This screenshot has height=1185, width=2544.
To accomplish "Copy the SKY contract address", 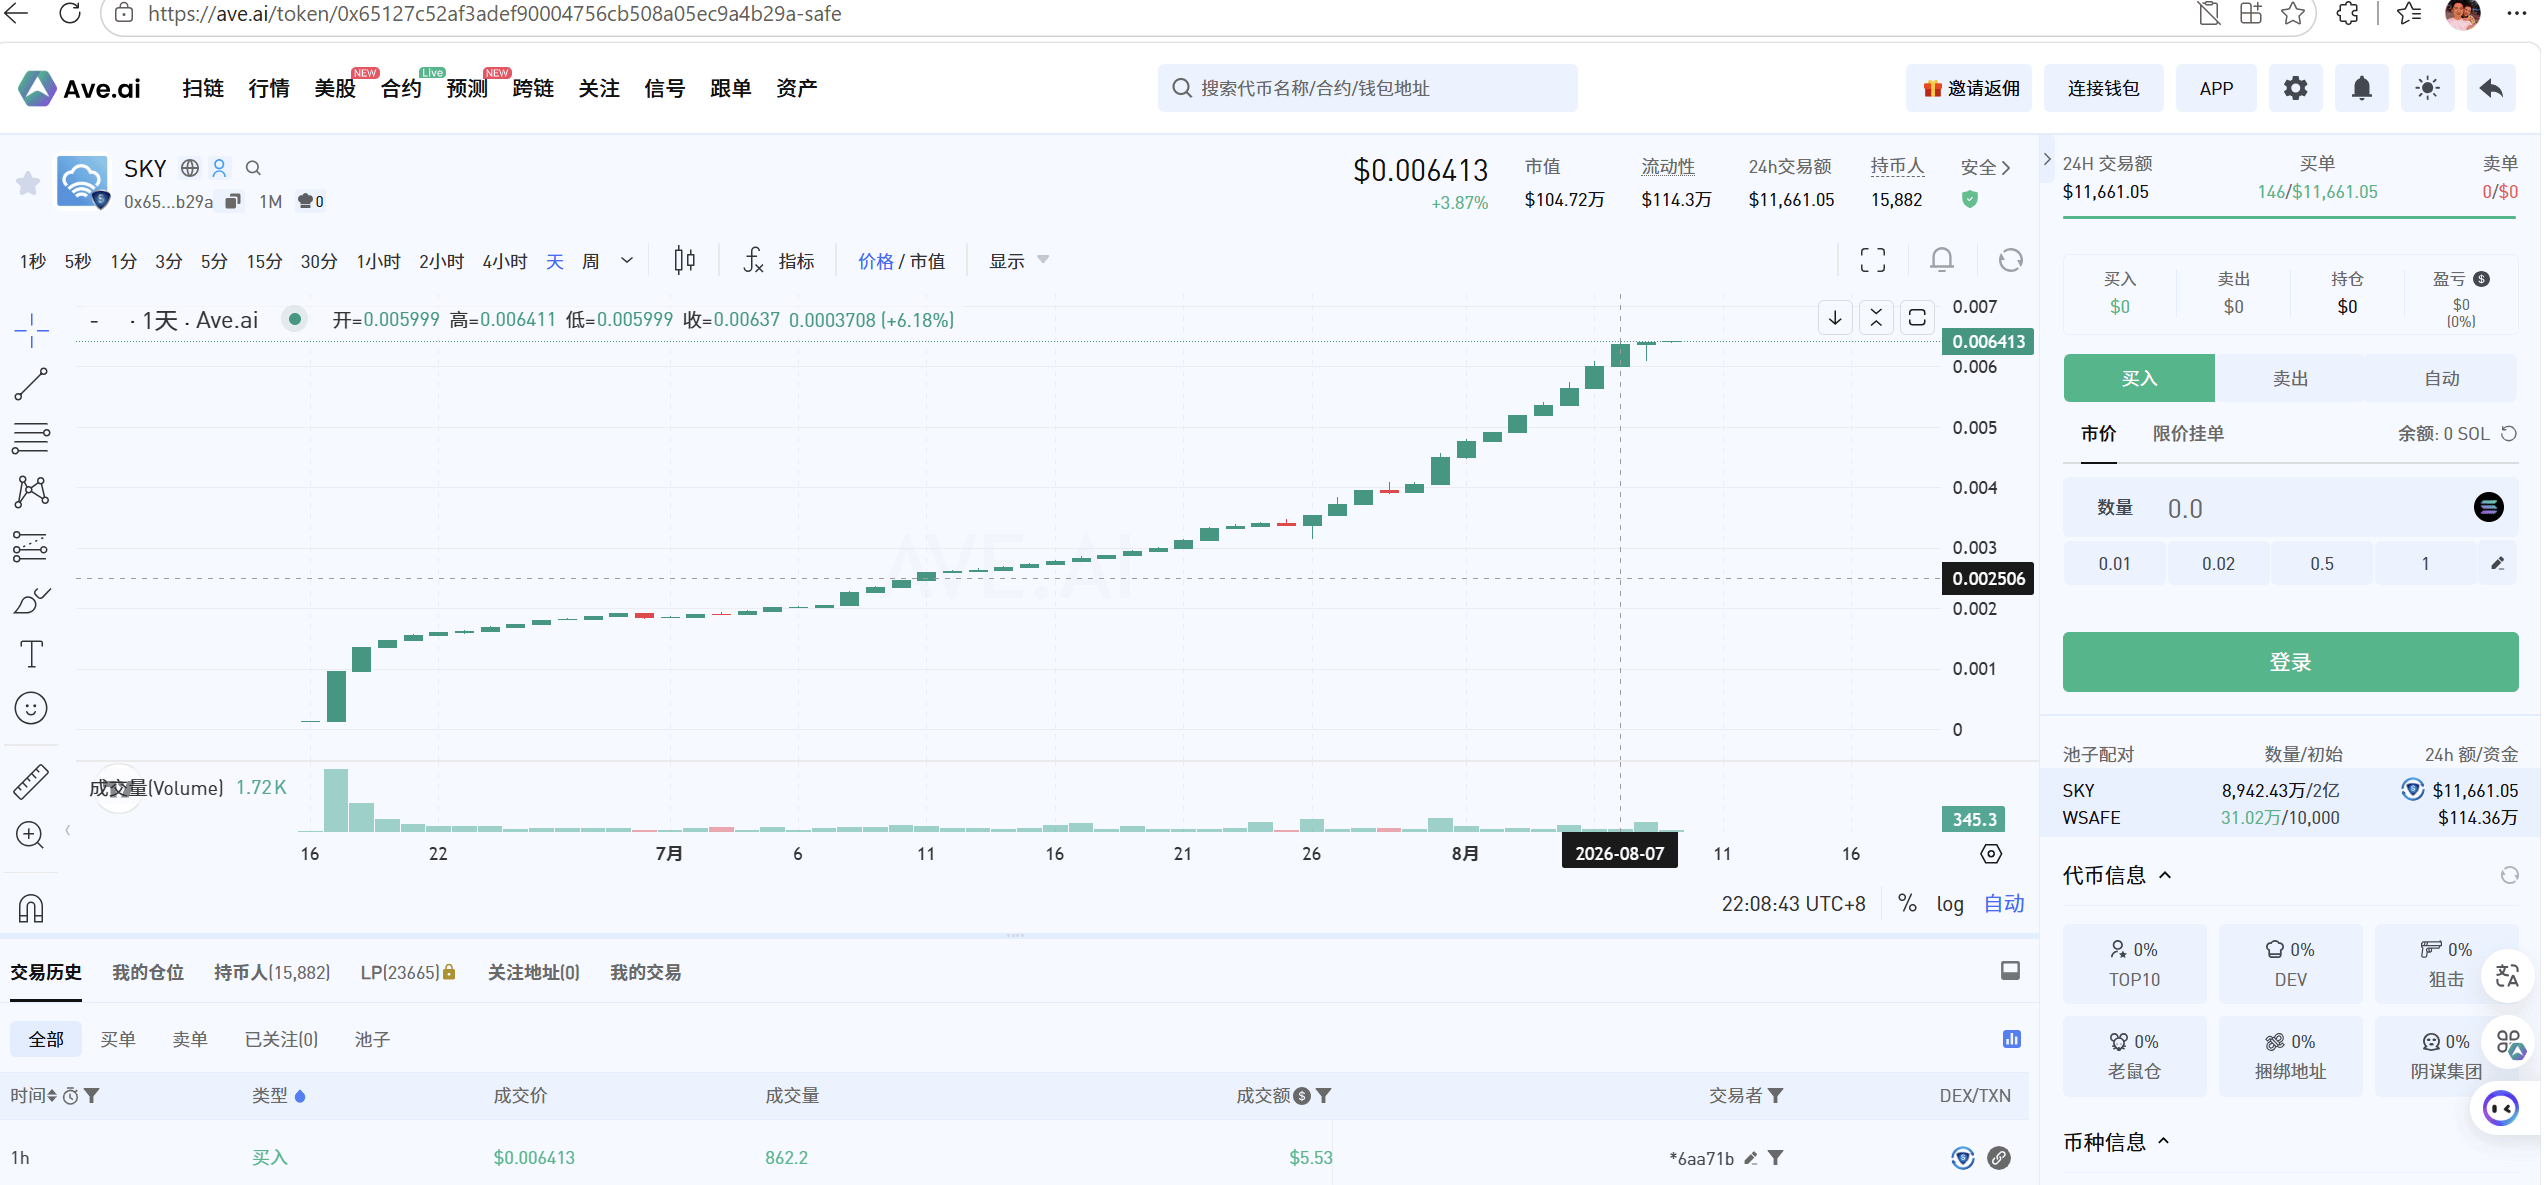I will pos(233,201).
